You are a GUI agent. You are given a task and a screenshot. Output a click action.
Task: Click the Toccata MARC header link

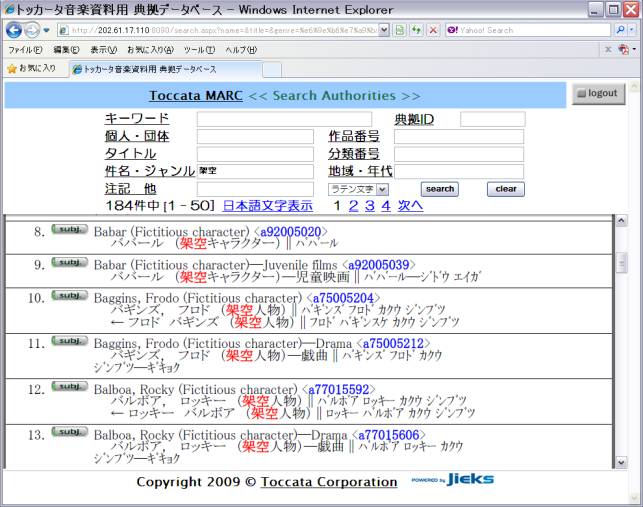[x=196, y=96]
